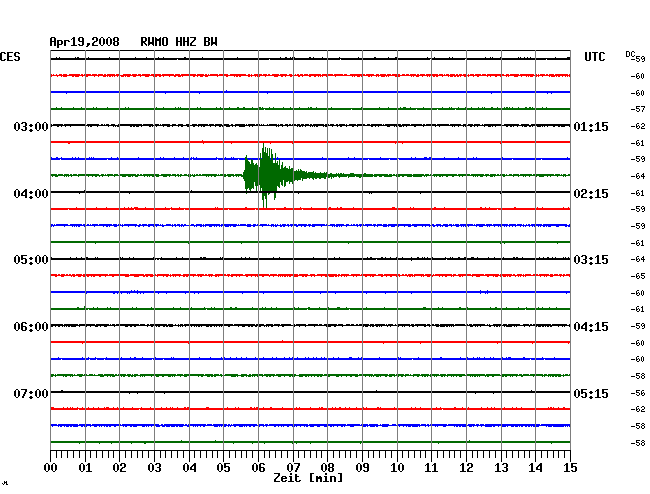The height and width of the screenshot is (494, 650).
Task: Click the 07:00 local time label
Action: [31, 393]
